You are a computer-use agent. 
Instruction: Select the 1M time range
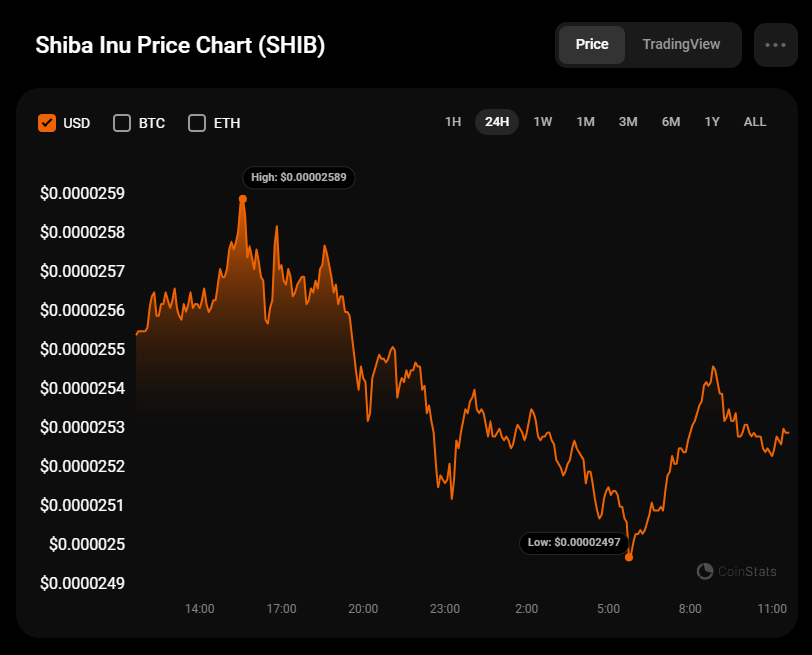(x=586, y=122)
